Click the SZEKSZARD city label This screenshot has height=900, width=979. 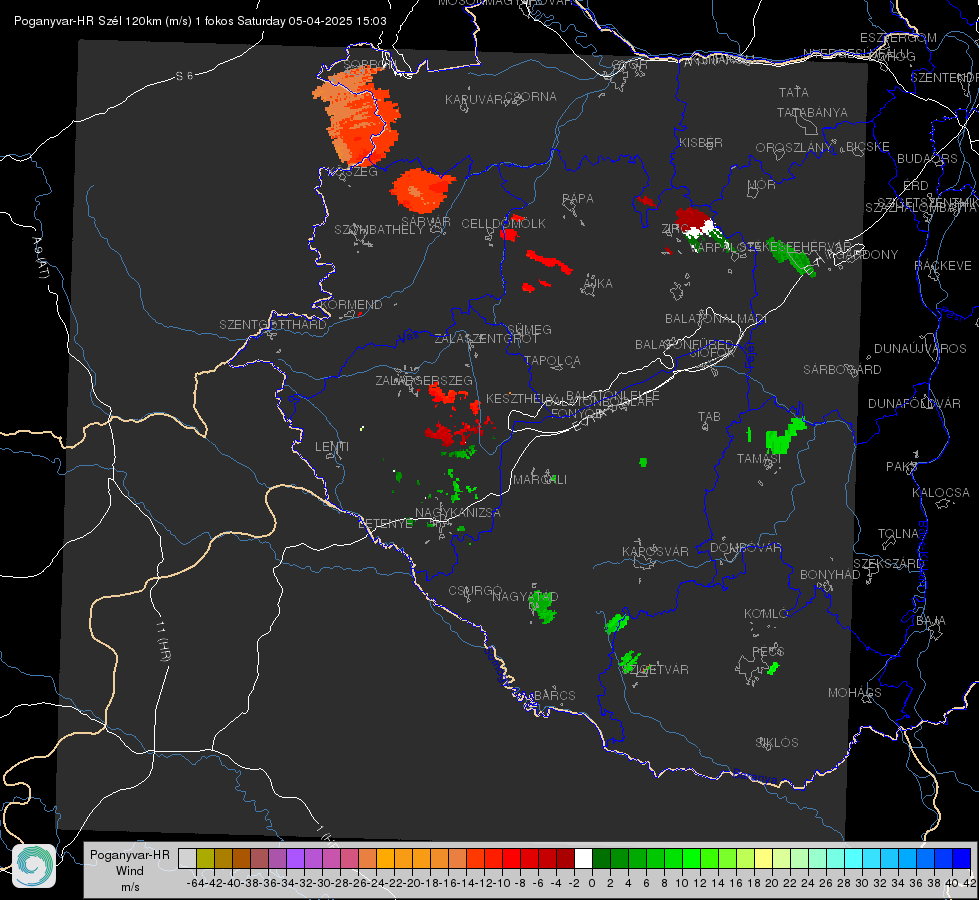[888, 563]
